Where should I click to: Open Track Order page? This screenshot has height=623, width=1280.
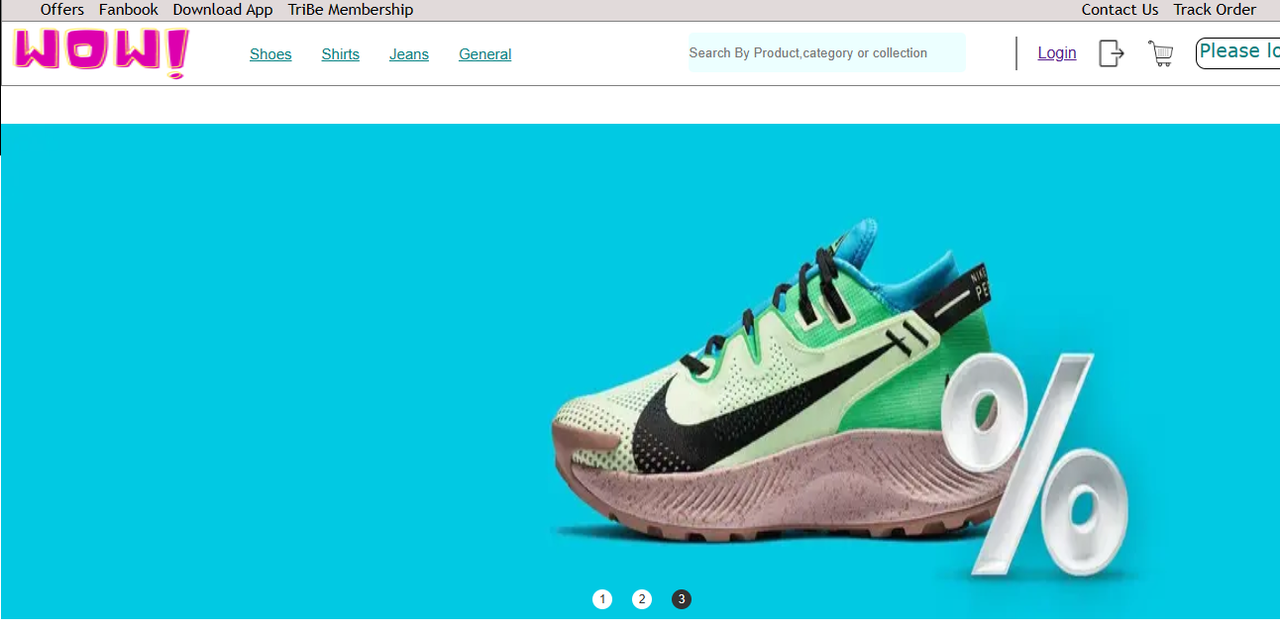(1214, 10)
